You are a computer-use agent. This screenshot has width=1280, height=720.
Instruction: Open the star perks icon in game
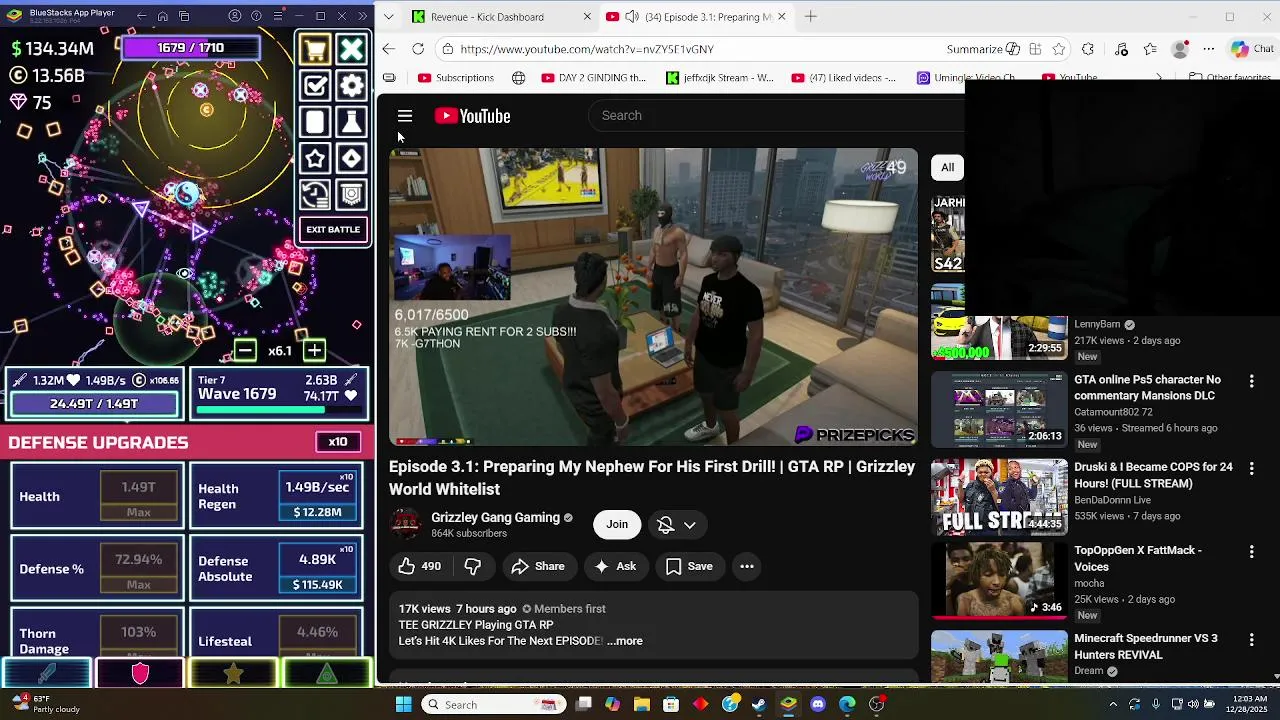(x=315, y=158)
